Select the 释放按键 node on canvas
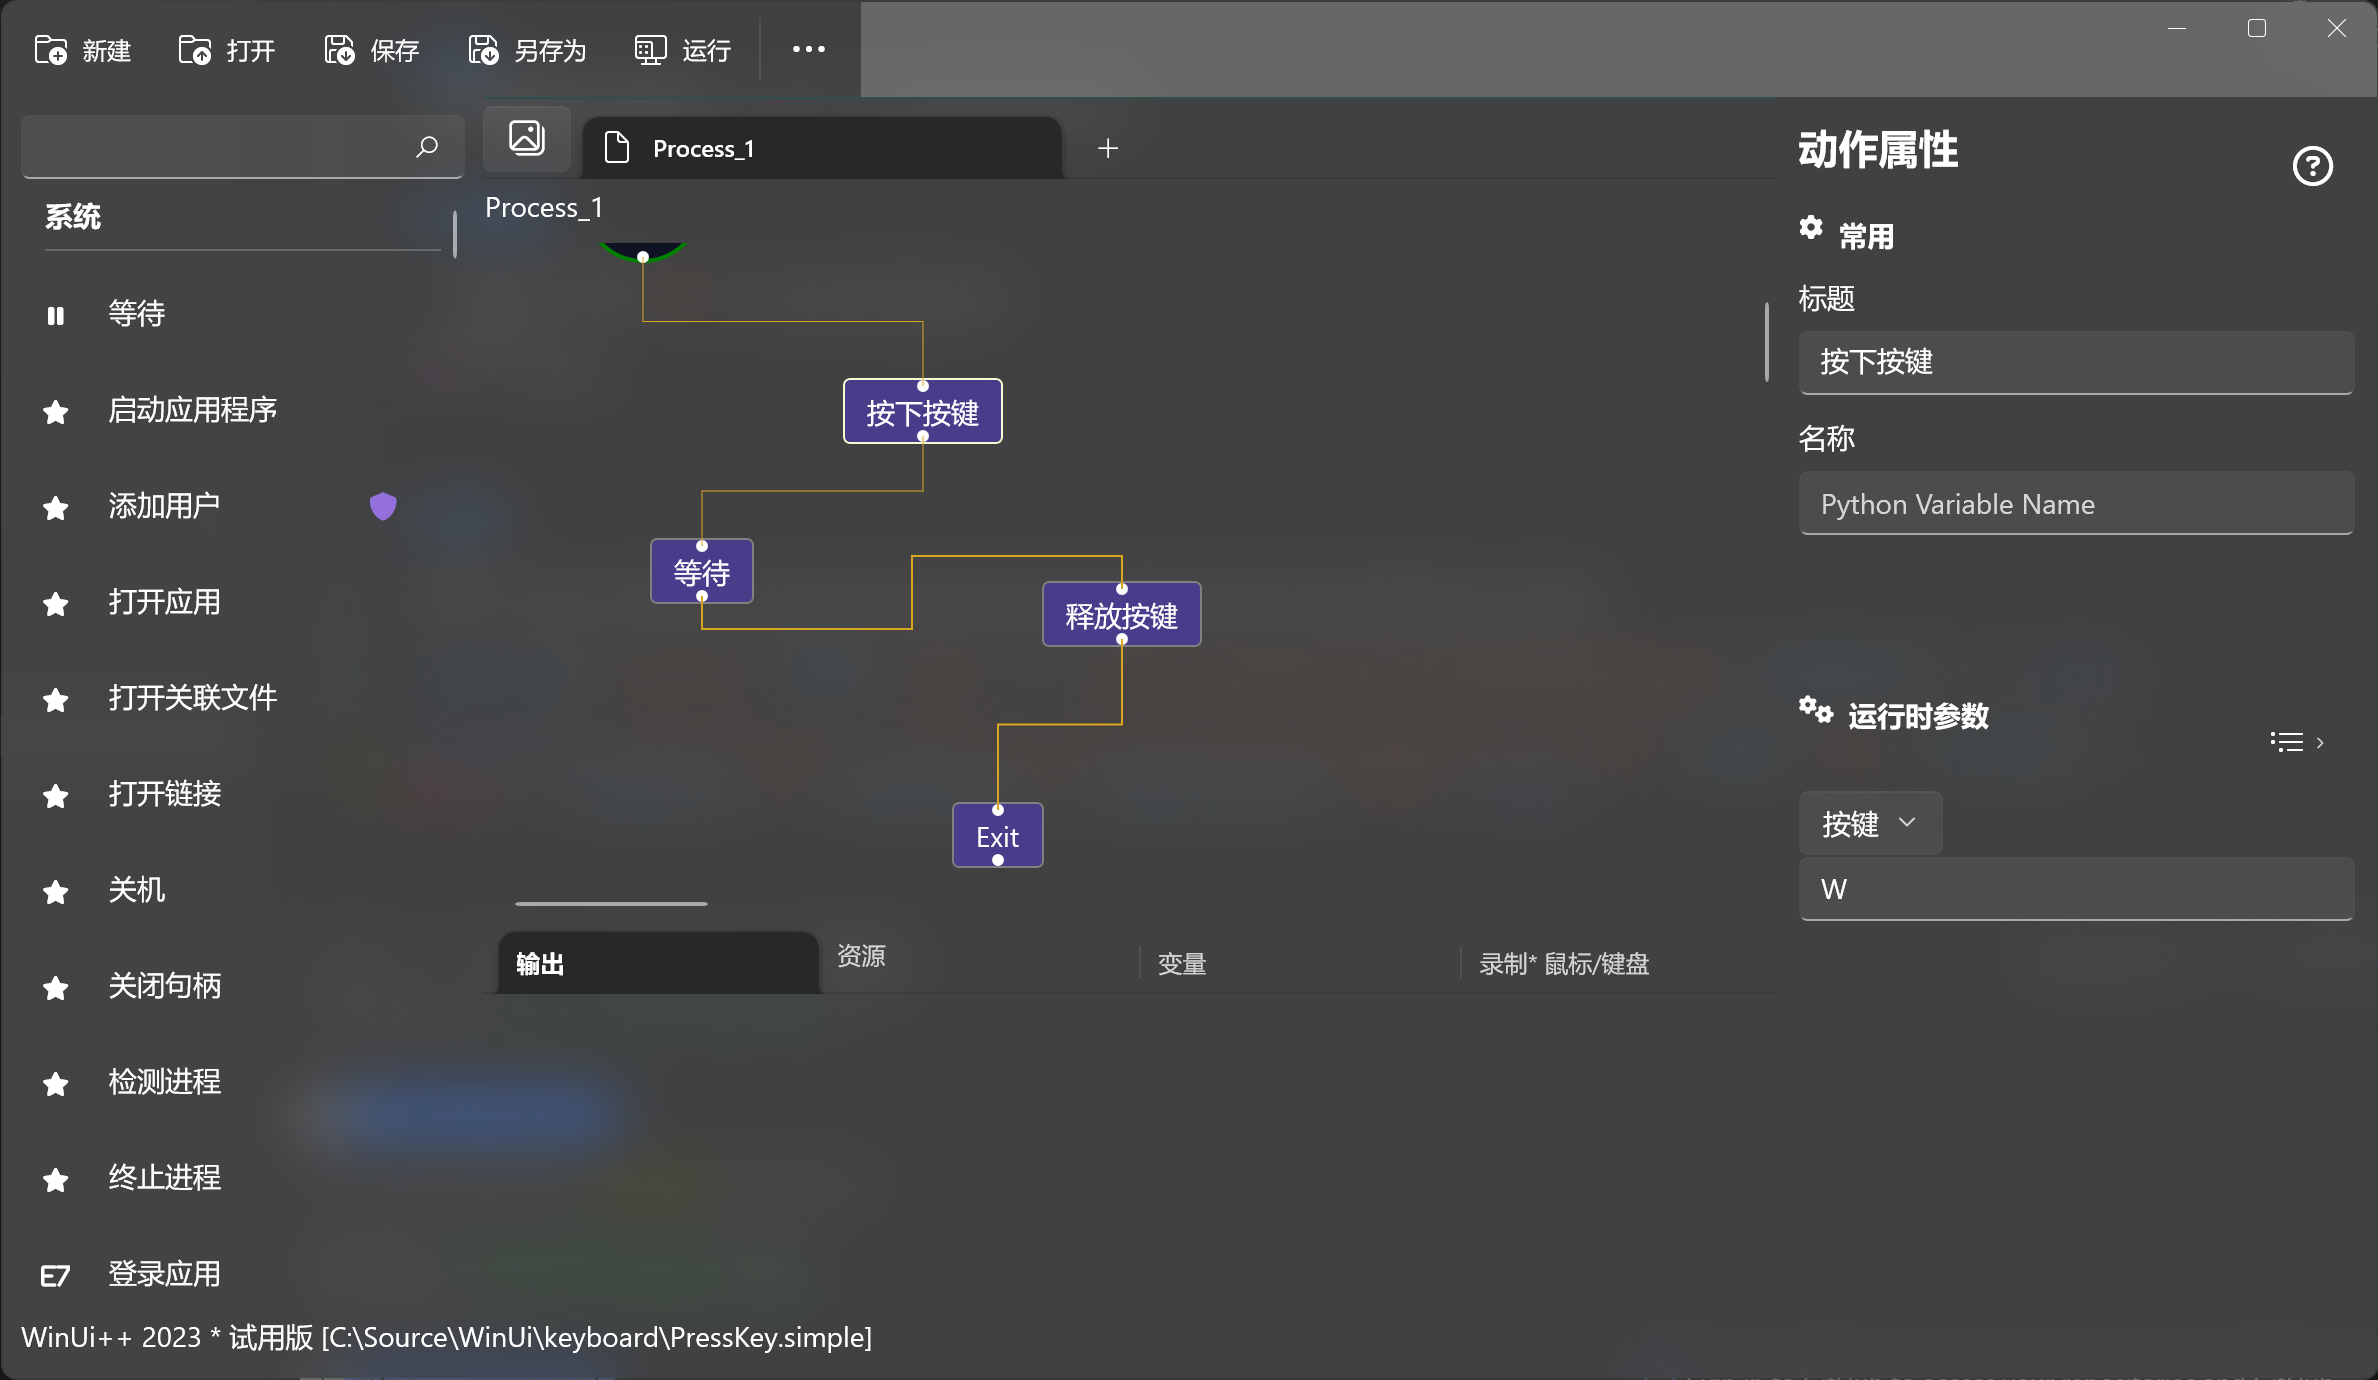Viewport: 2378px width, 1380px height. pos(1121,615)
